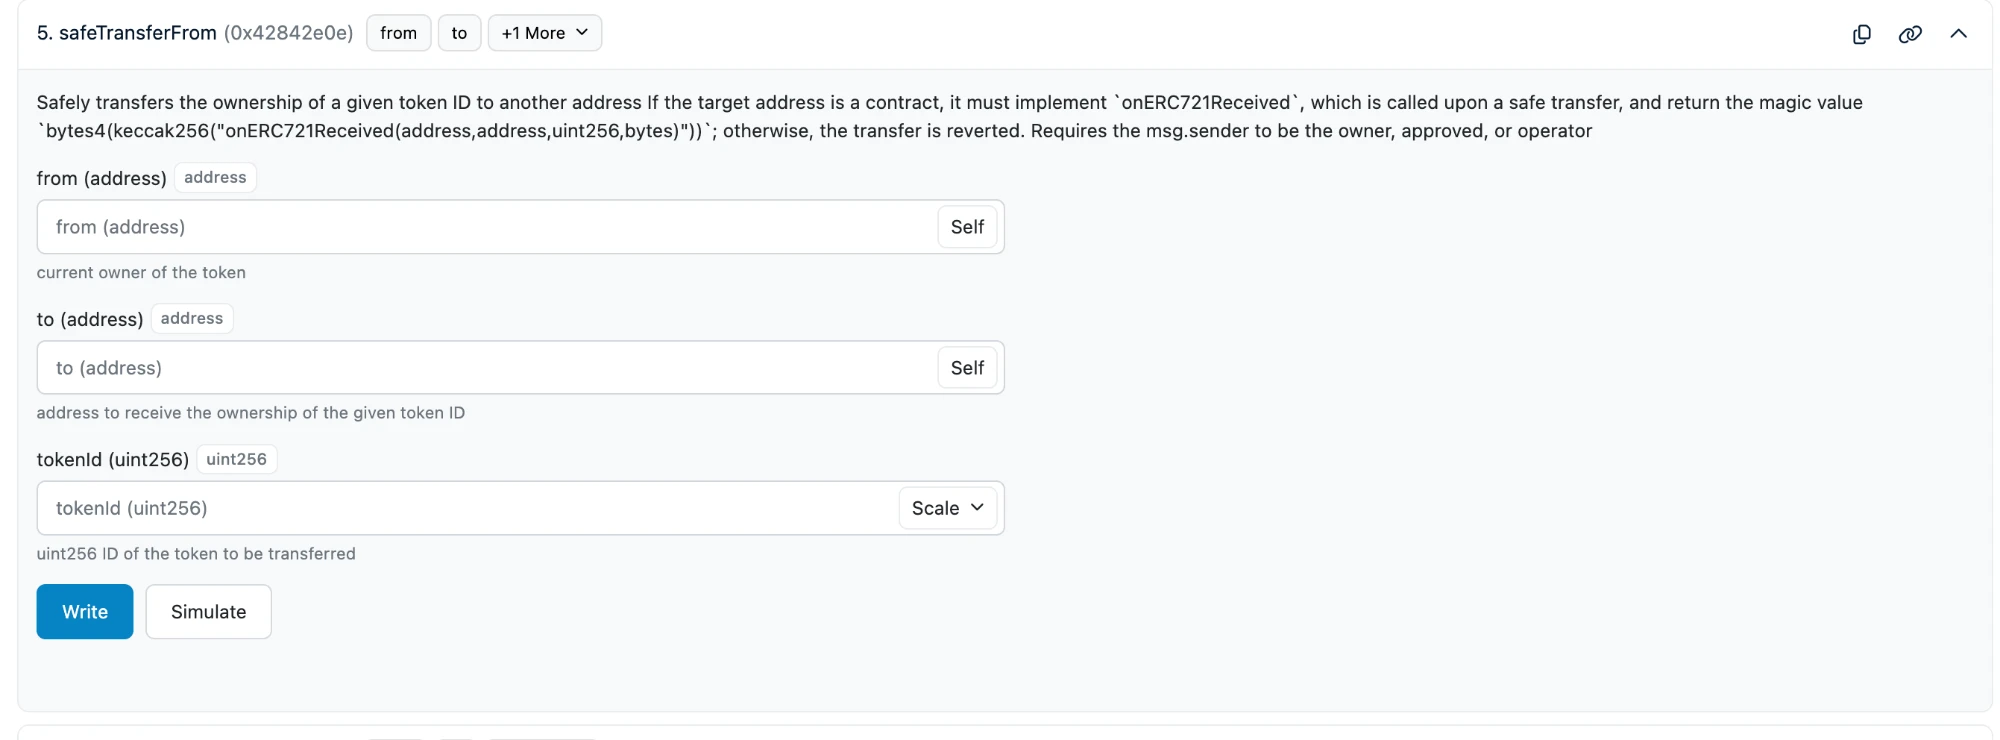Click the address type badge beside from label

coord(215,177)
